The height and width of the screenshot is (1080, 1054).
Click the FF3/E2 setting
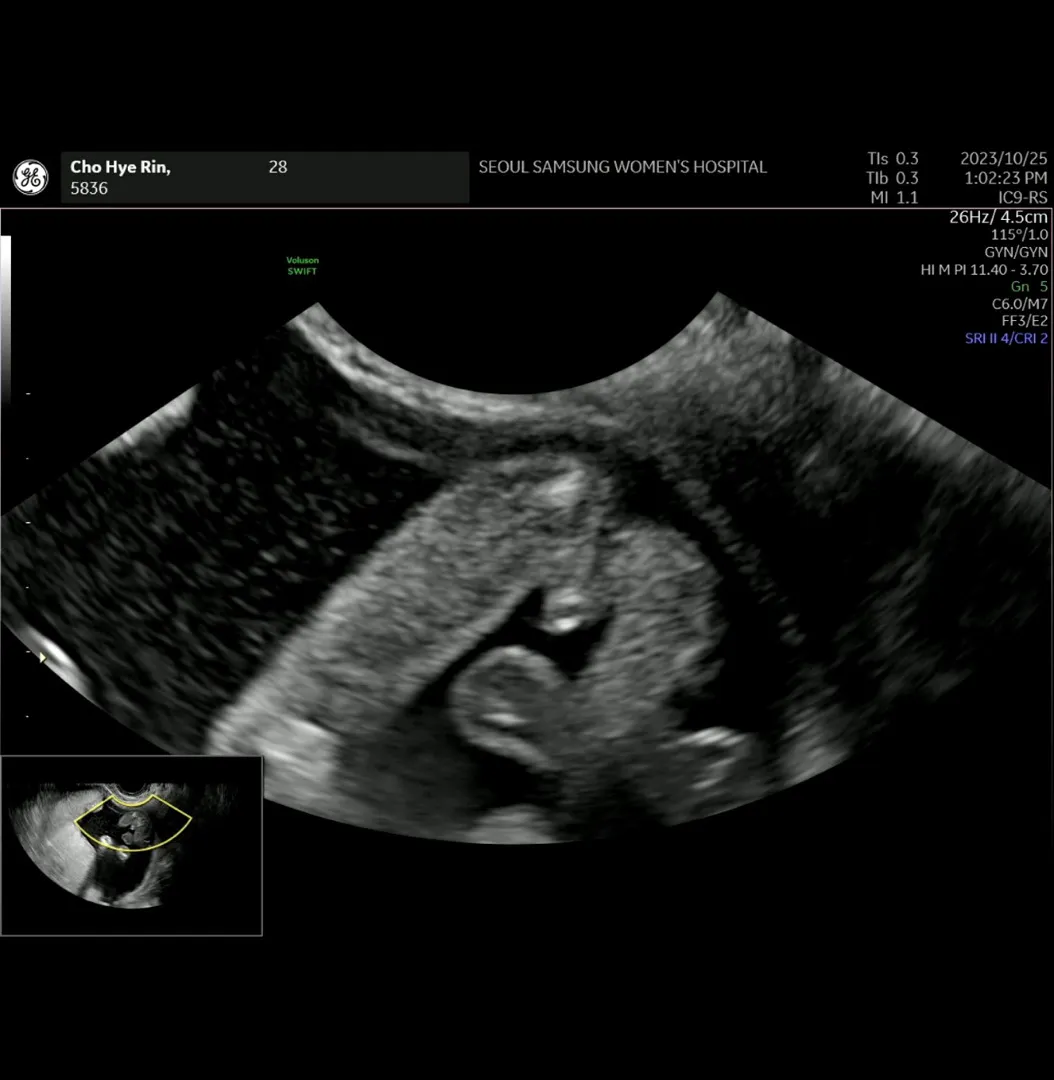[x=1024, y=321]
